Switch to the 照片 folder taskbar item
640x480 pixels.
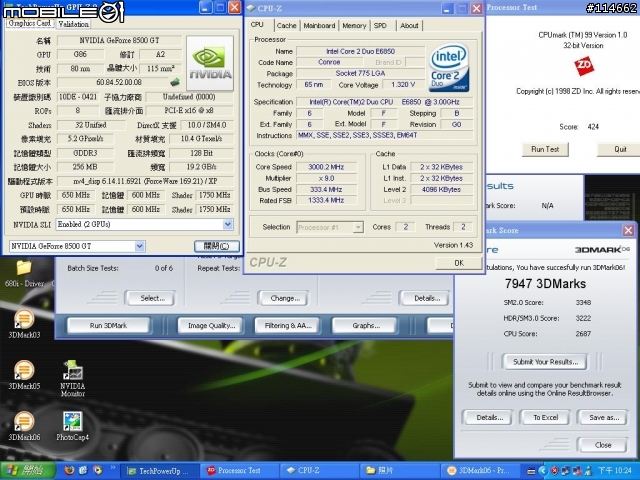click(x=401, y=471)
